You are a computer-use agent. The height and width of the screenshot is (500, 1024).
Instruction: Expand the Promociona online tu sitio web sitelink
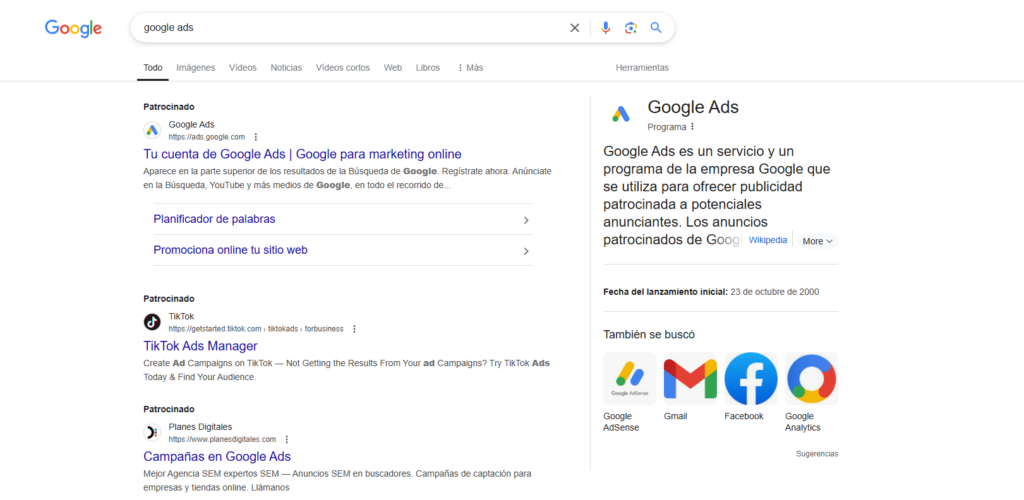click(x=343, y=250)
